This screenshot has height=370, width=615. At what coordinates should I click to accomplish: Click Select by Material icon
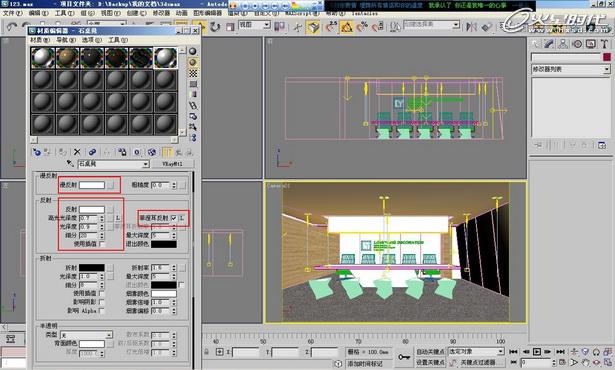193,127
